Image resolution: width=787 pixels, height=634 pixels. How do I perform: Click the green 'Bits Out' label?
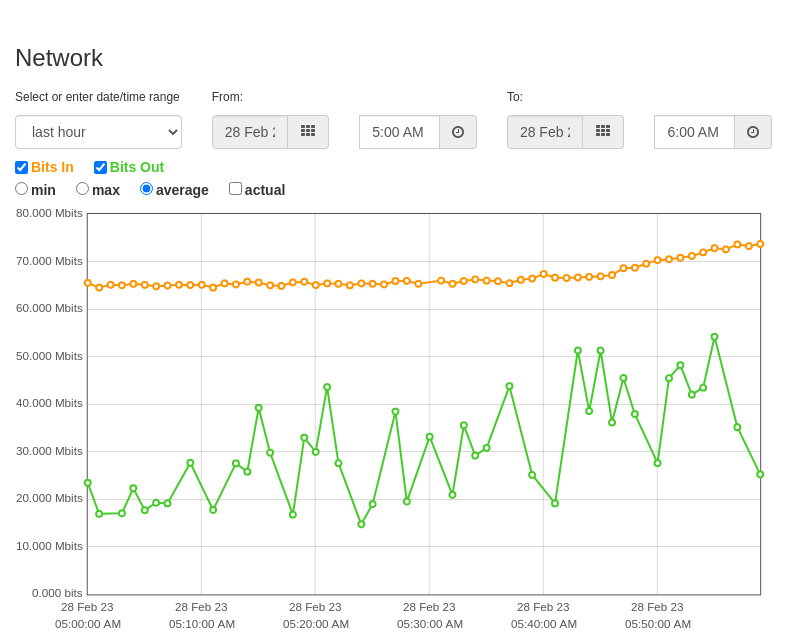pyautogui.click(x=137, y=167)
